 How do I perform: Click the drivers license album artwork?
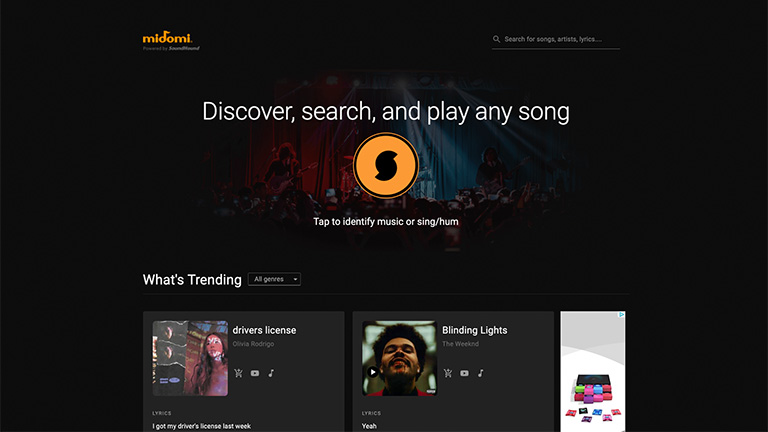point(189,358)
